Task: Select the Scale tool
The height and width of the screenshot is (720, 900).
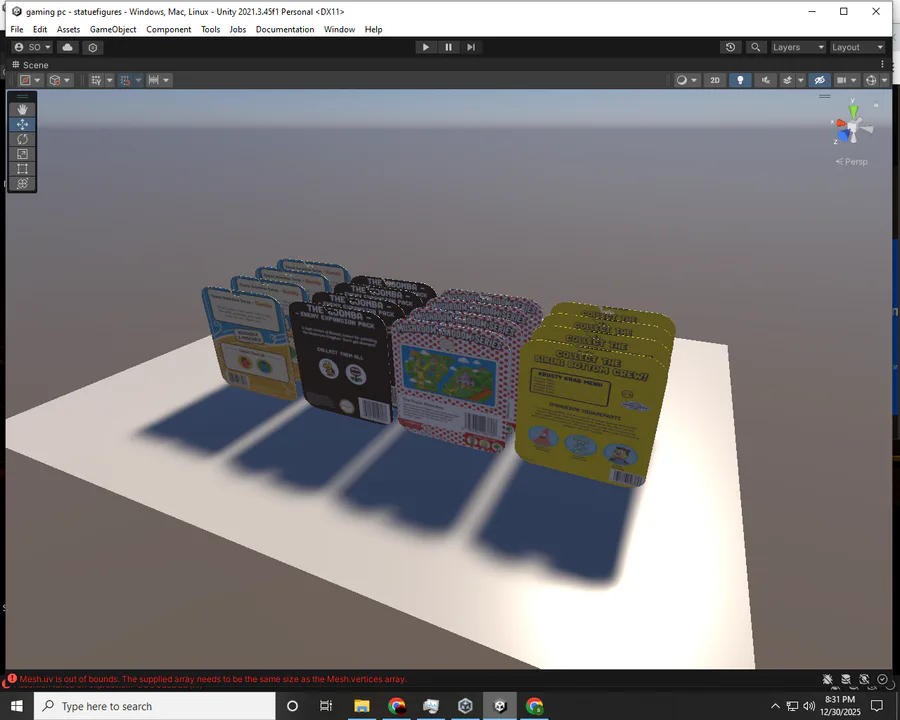Action: [22, 154]
